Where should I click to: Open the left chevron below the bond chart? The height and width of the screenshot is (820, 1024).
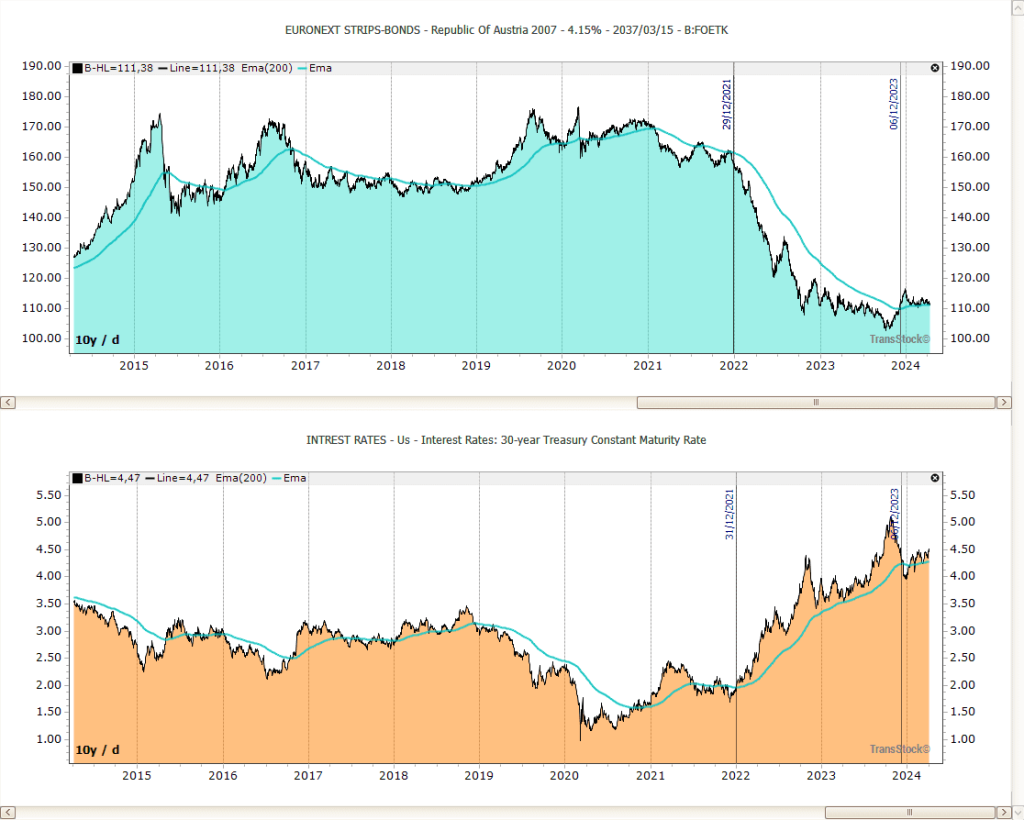point(8,402)
